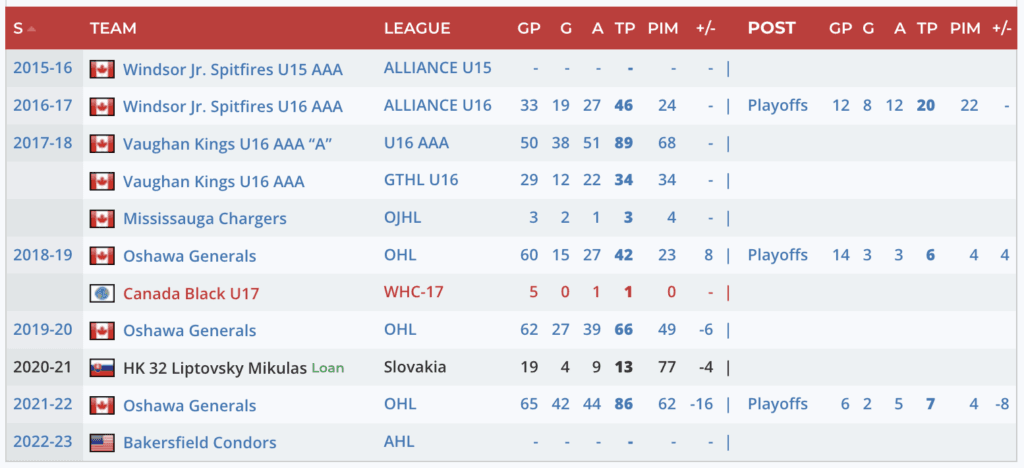Viewport: 1024px width, 468px height.
Task: Open the Bakersfield Condors team link
Action: point(199,443)
